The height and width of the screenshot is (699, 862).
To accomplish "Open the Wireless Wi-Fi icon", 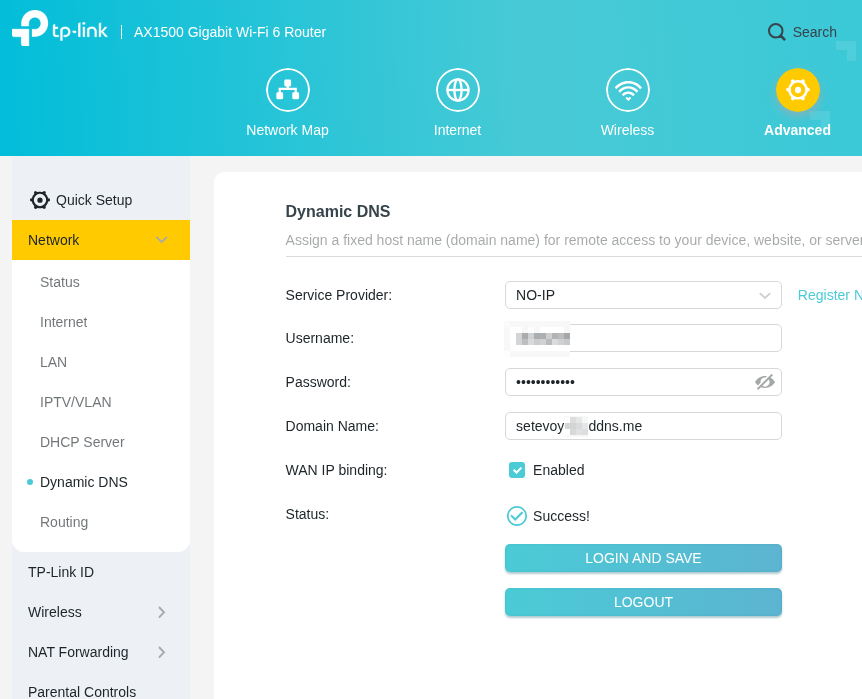I will point(627,90).
